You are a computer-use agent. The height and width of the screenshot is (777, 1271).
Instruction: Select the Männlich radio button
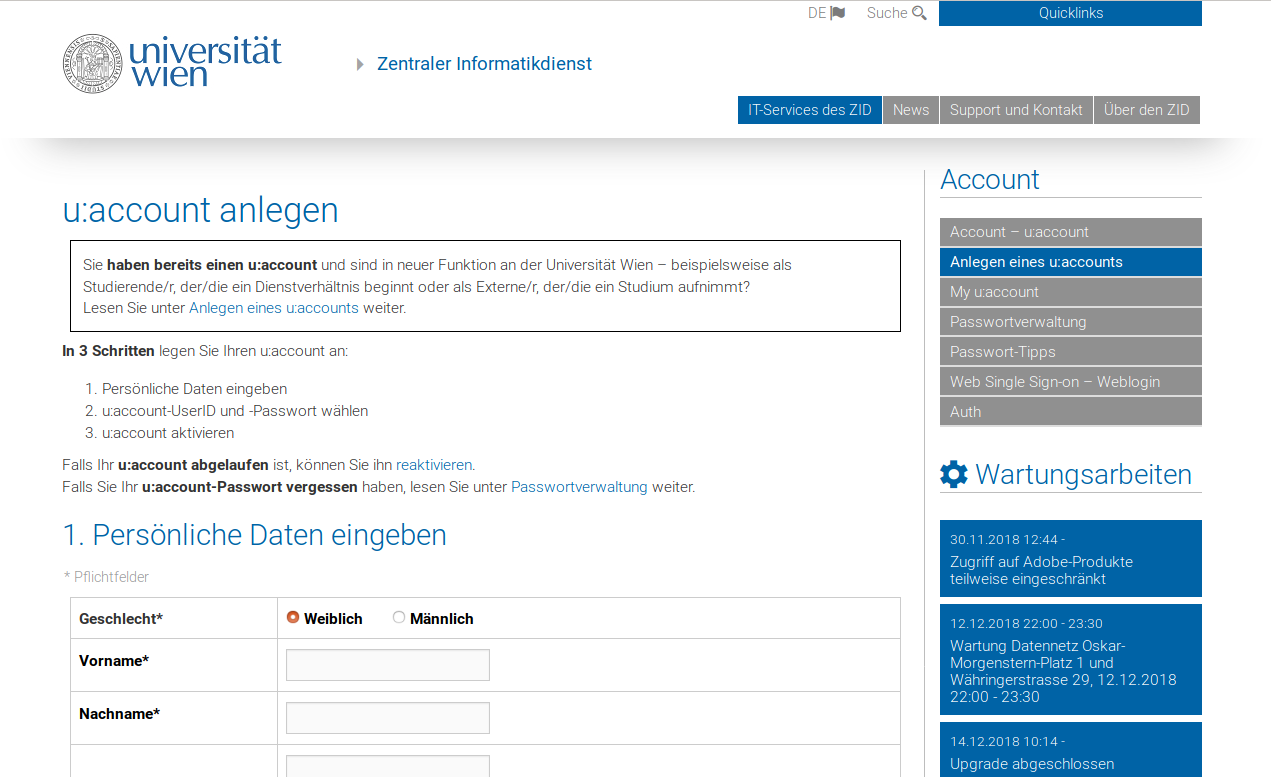399,617
